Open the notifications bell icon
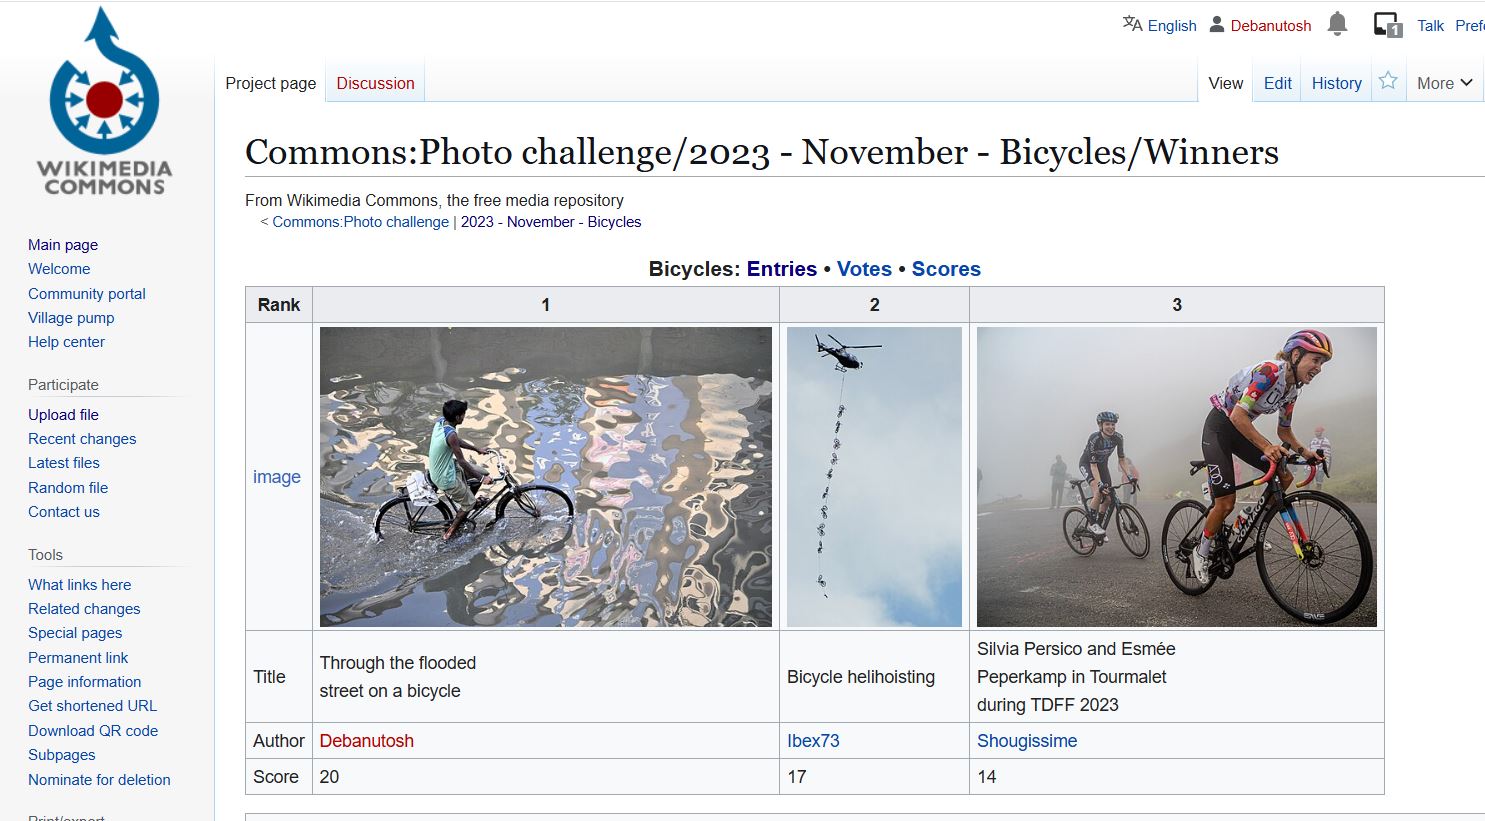 pos(1337,24)
